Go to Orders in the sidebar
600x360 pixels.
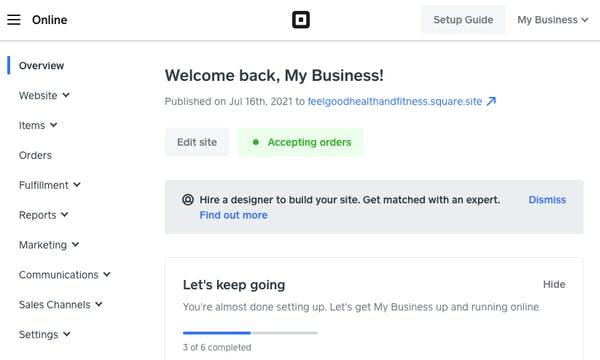tap(35, 155)
